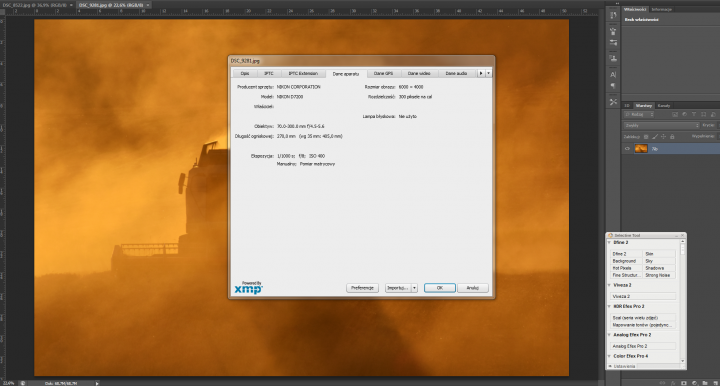Switch to the Dane GPS tab

(x=383, y=73)
